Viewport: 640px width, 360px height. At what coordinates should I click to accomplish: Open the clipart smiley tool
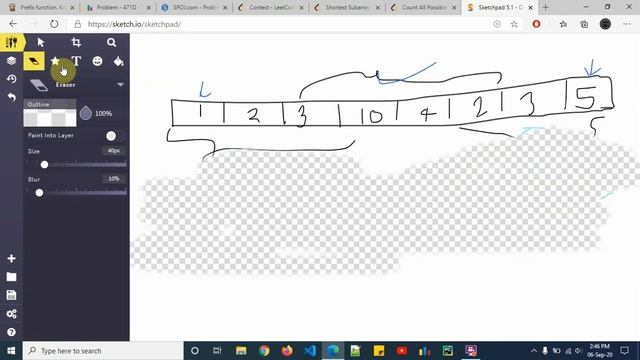coord(97,61)
